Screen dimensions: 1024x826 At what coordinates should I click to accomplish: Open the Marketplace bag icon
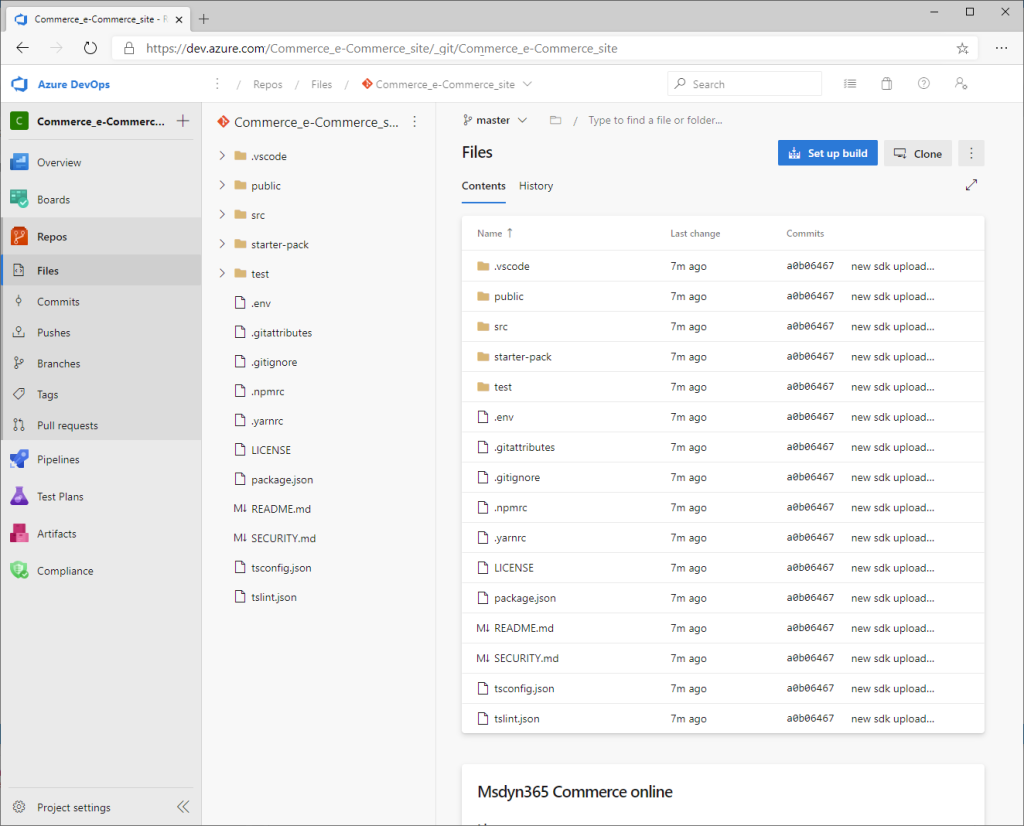(x=886, y=84)
